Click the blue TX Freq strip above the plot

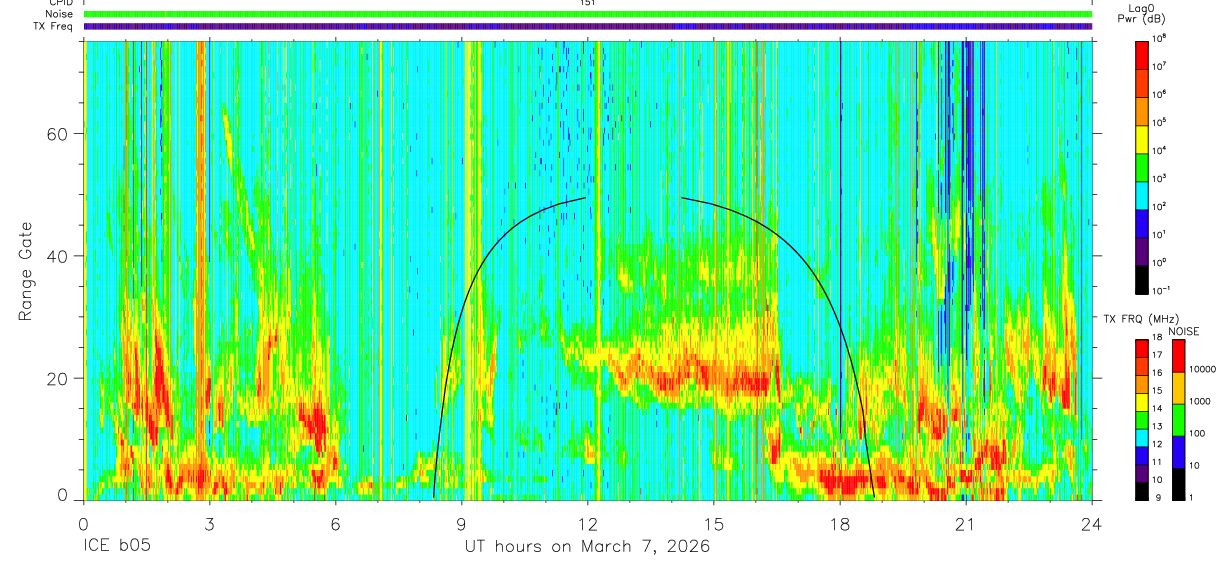(588, 26)
